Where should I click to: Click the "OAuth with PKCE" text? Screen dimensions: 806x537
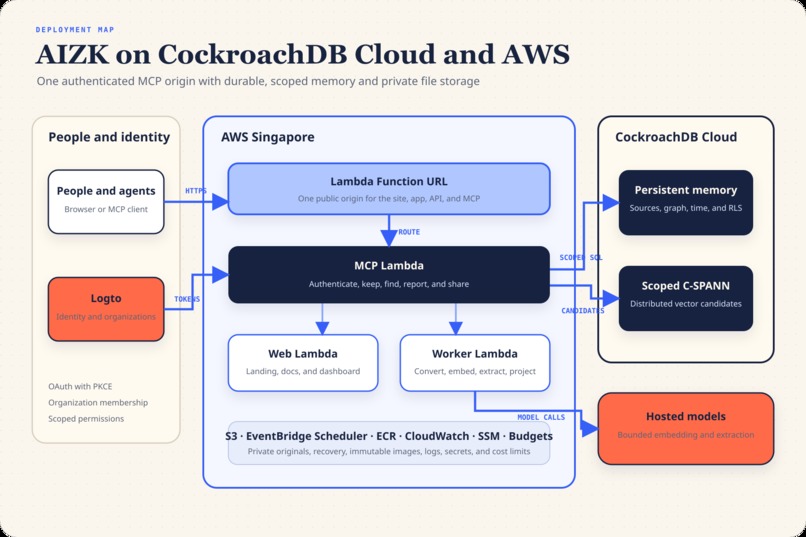click(x=80, y=386)
